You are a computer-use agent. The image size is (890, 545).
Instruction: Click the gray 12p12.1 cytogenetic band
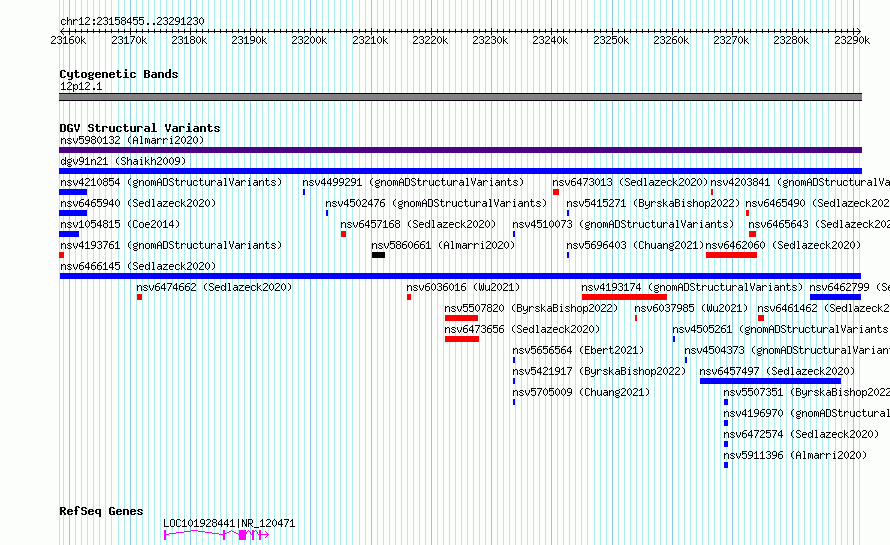pyautogui.click(x=460, y=97)
